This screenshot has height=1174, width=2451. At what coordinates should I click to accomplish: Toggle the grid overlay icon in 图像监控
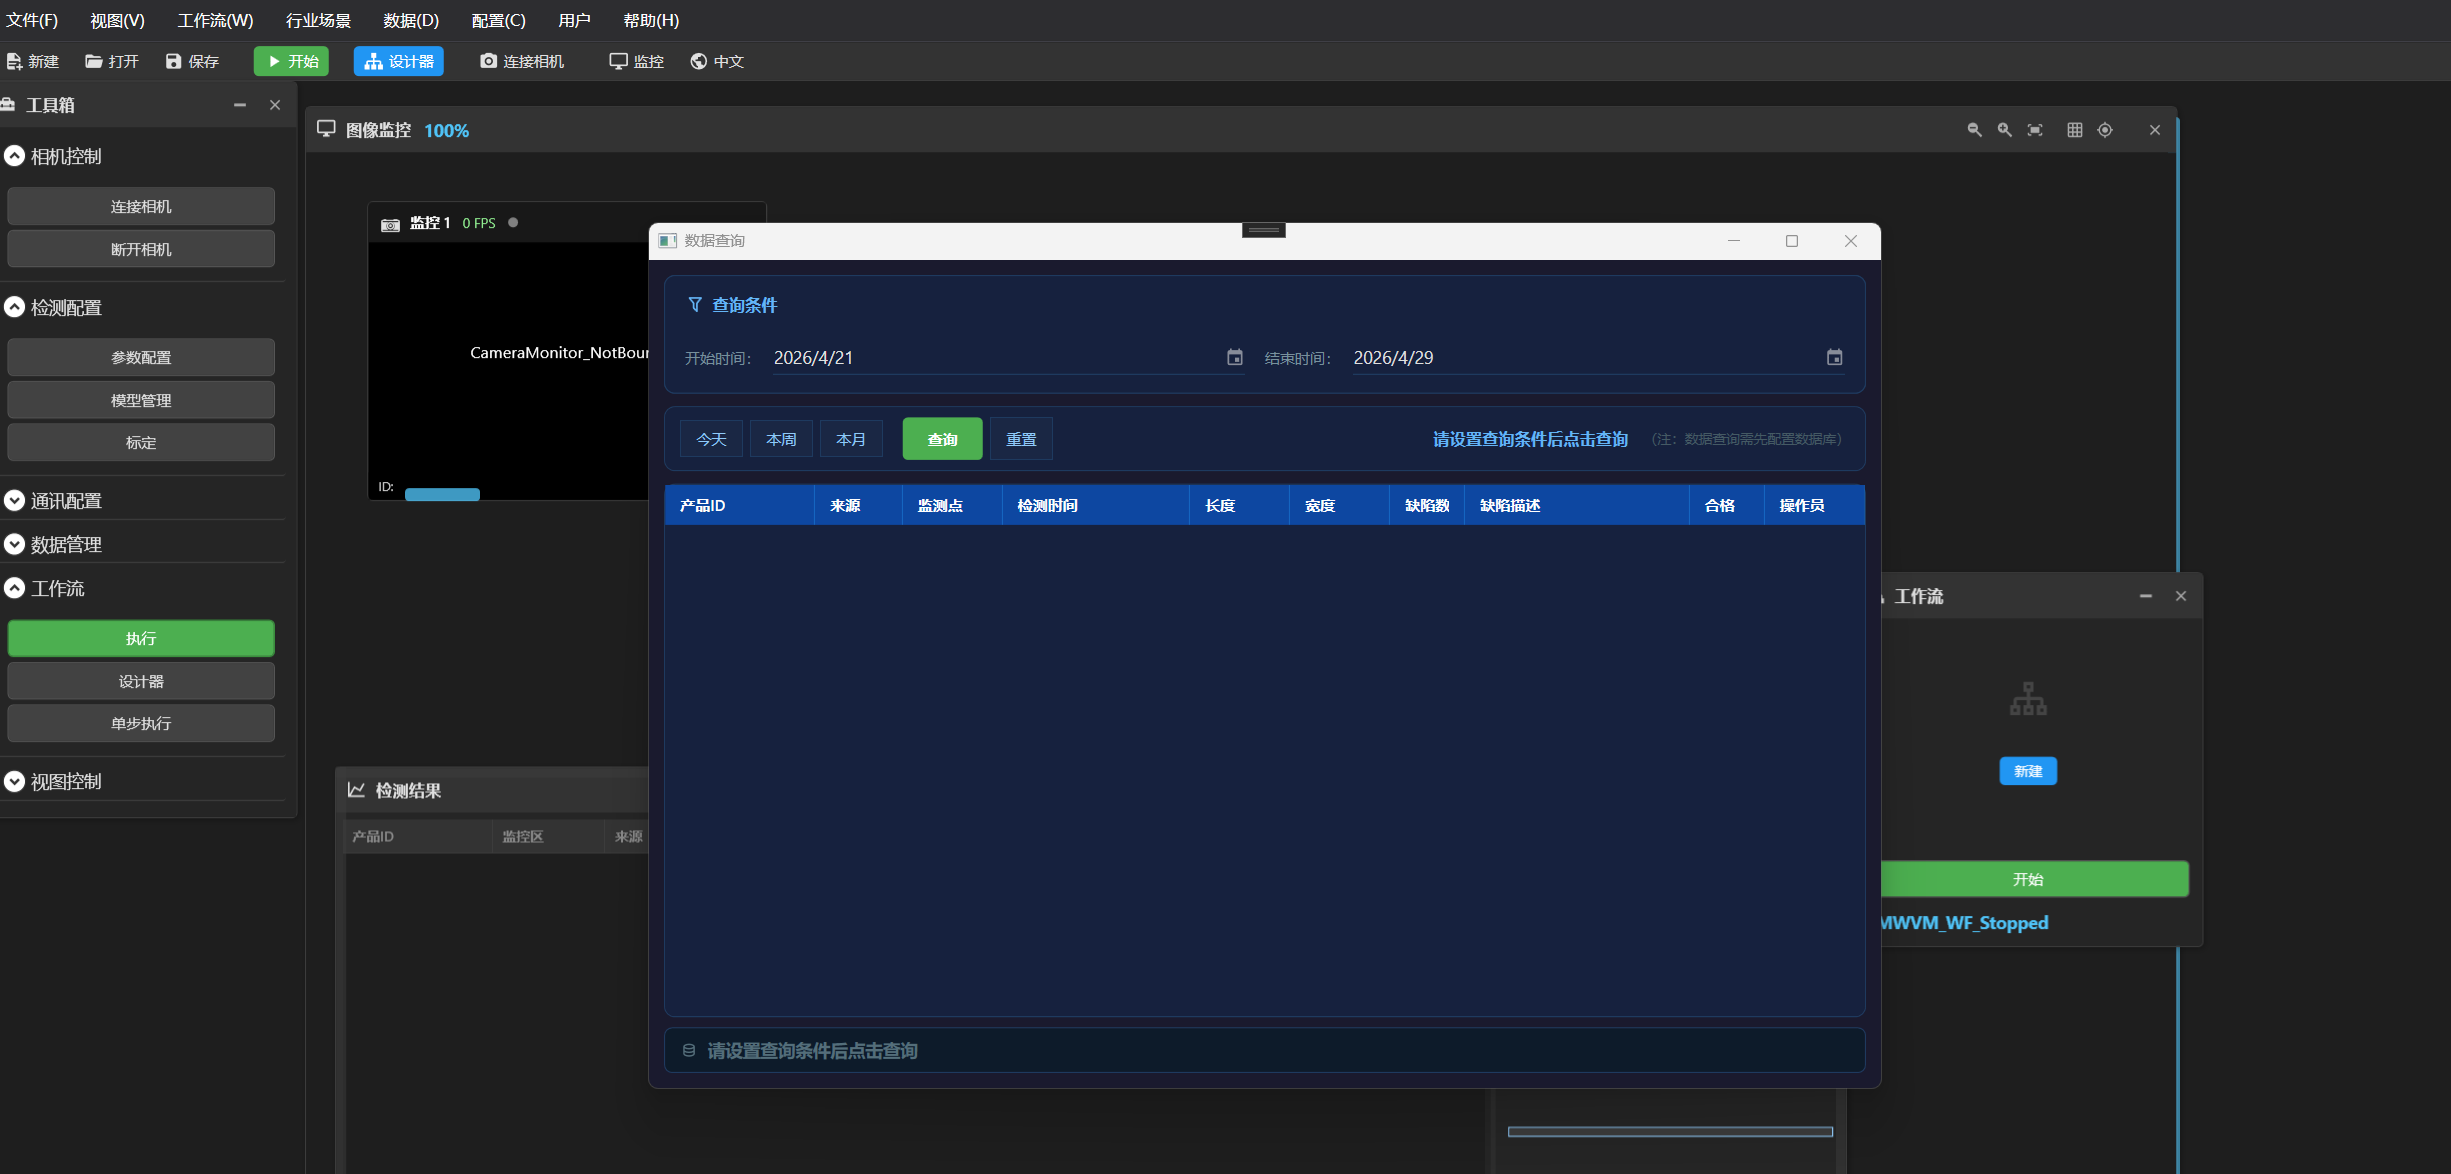tap(2075, 130)
